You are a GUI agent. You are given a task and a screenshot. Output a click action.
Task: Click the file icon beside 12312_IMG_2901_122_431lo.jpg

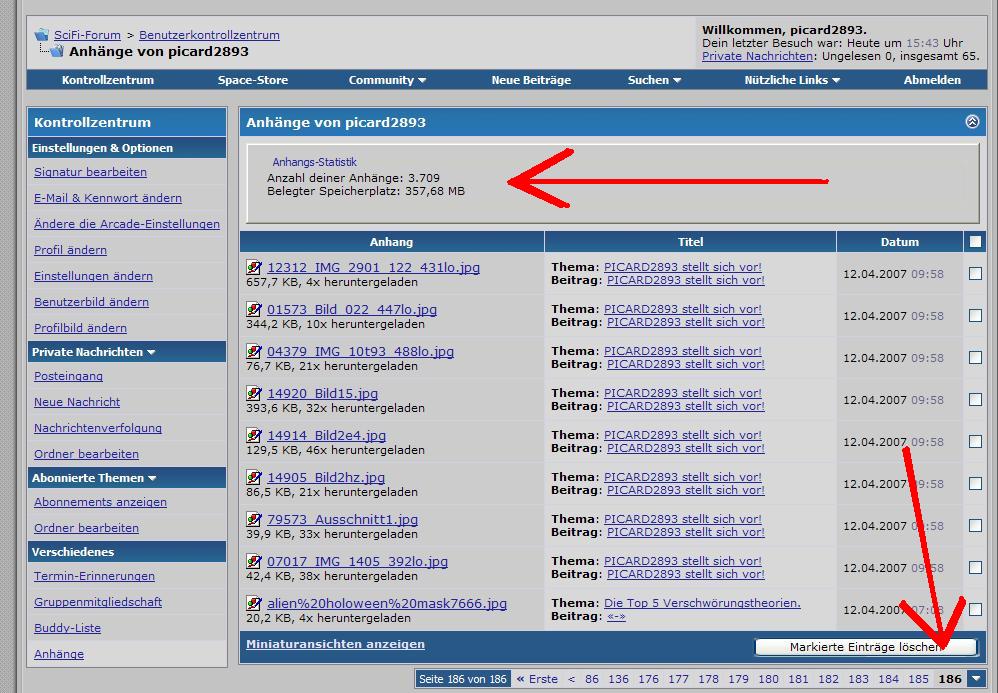(254, 267)
